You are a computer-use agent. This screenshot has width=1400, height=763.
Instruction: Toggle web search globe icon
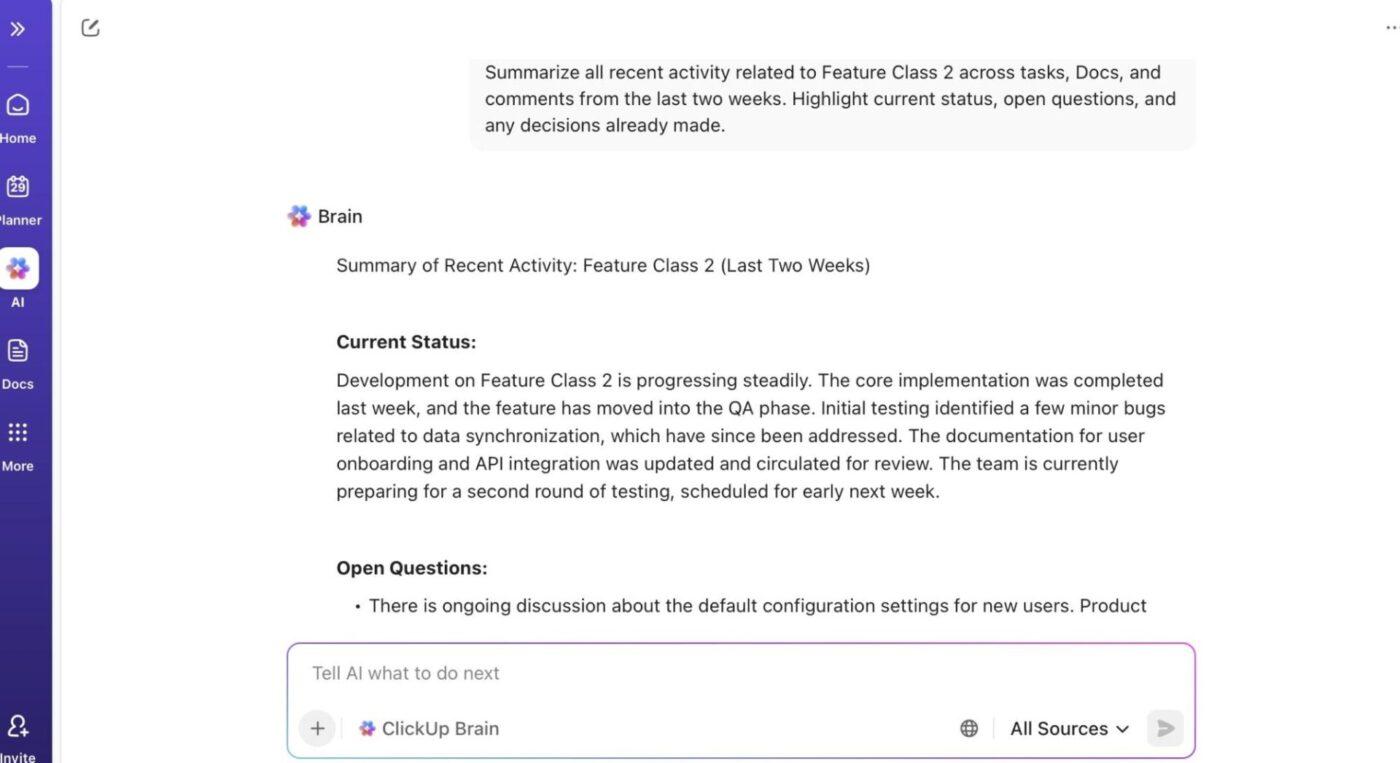click(x=968, y=728)
